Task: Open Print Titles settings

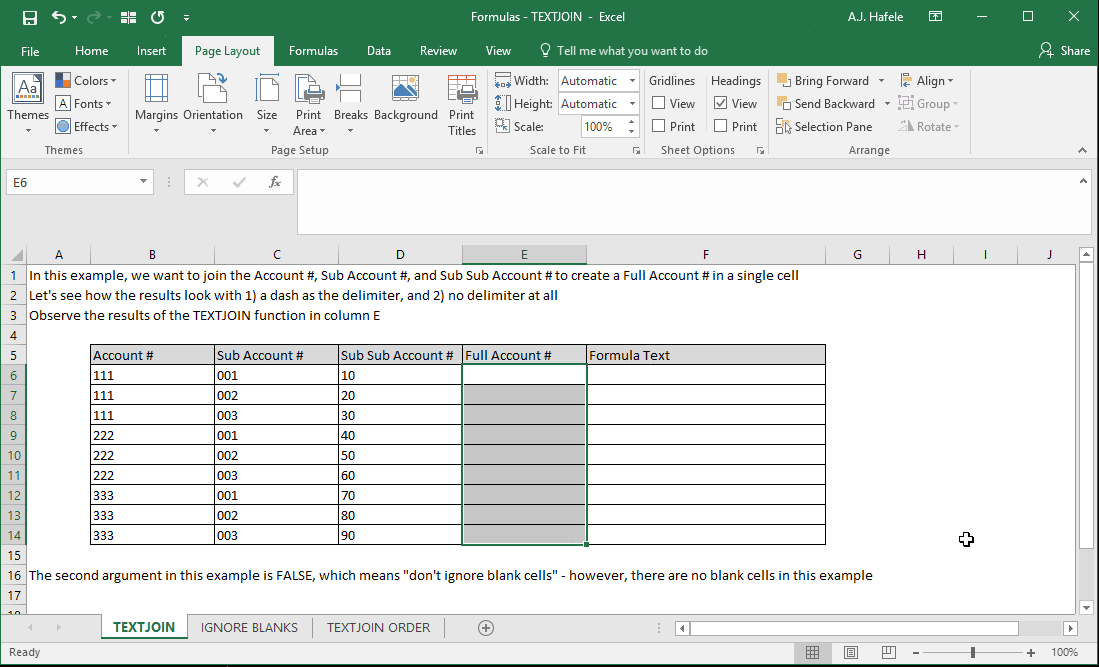Action: 462,104
